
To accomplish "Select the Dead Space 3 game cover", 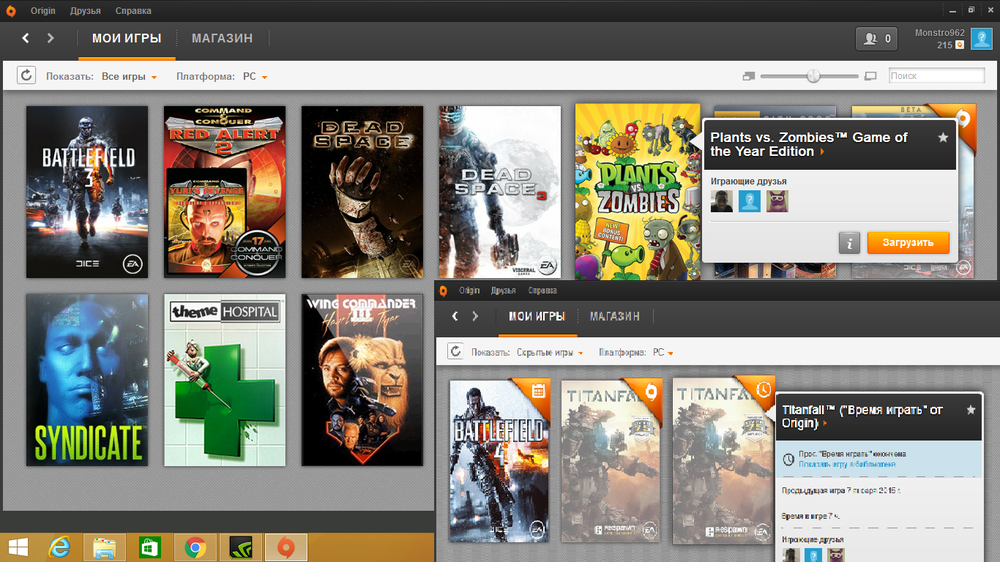I will 500,192.
